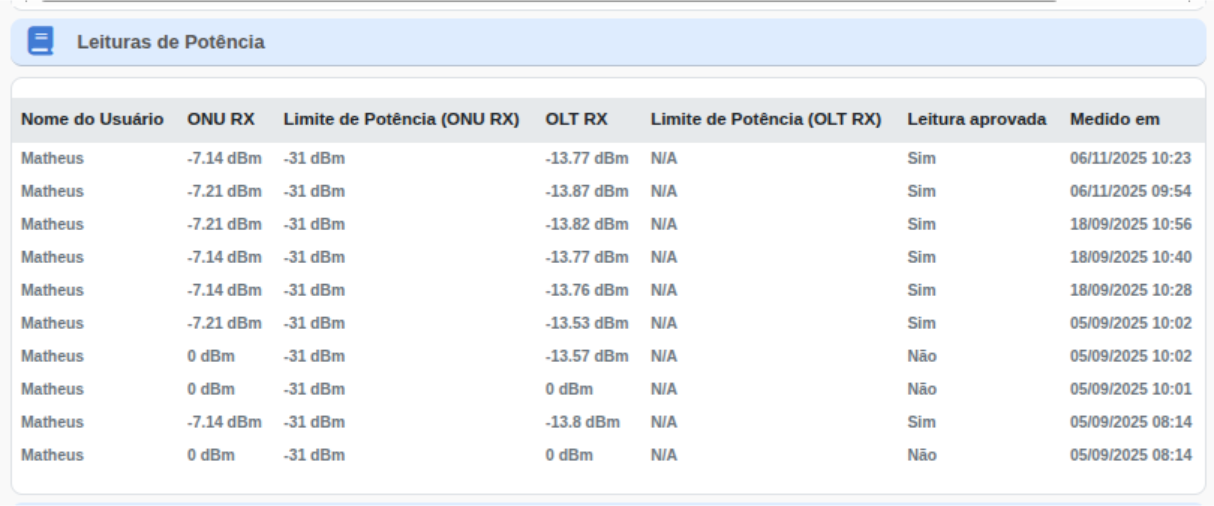Sort by Leitura aprovada column
Image resolution: width=1214 pixels, height=506 pixels.
coord(976,119)
